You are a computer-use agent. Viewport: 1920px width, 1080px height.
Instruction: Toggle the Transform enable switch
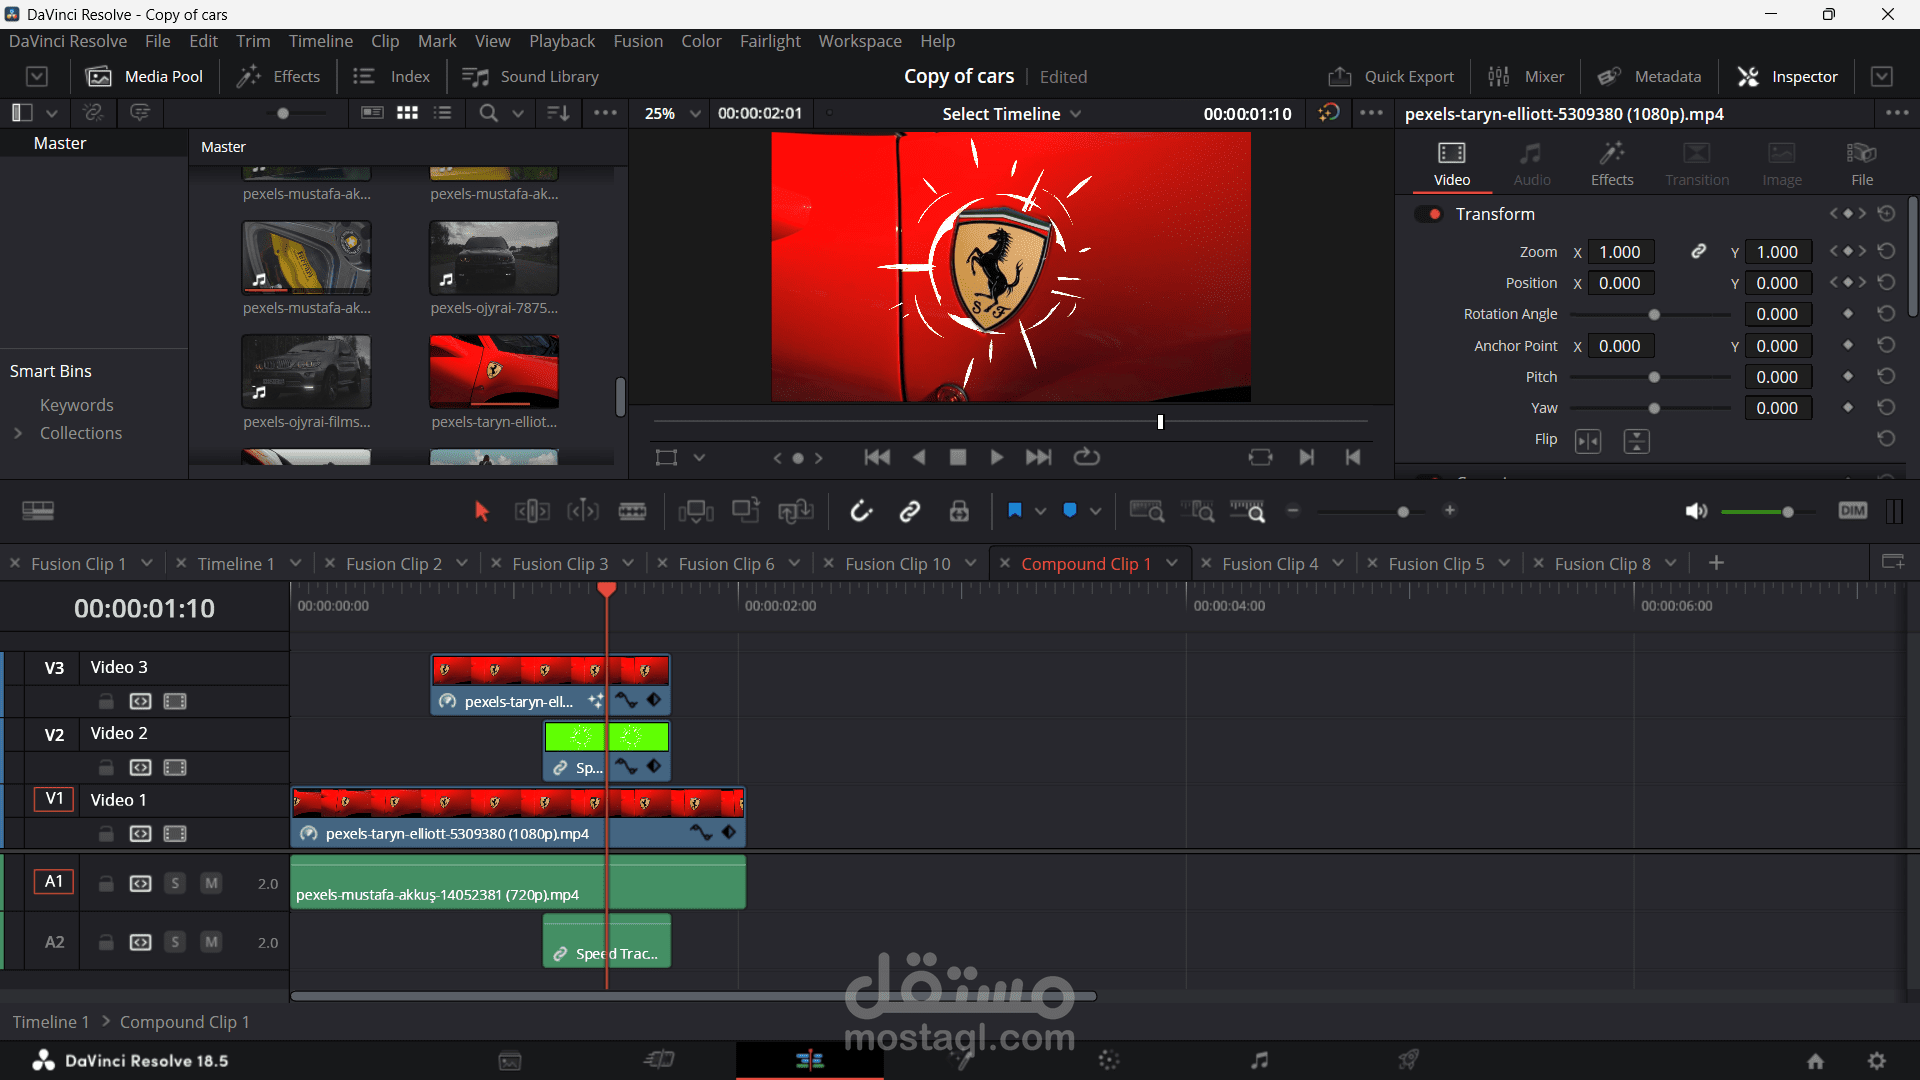[x=1429, y=214]
